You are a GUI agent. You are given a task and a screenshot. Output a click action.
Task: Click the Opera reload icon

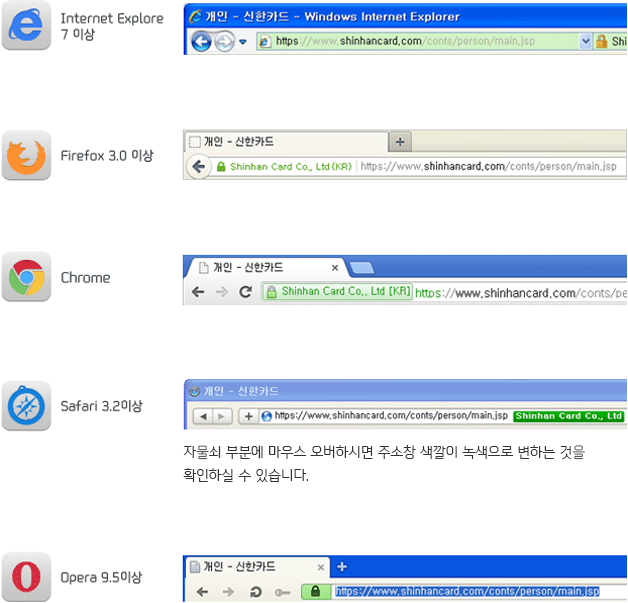click(255, 591)
